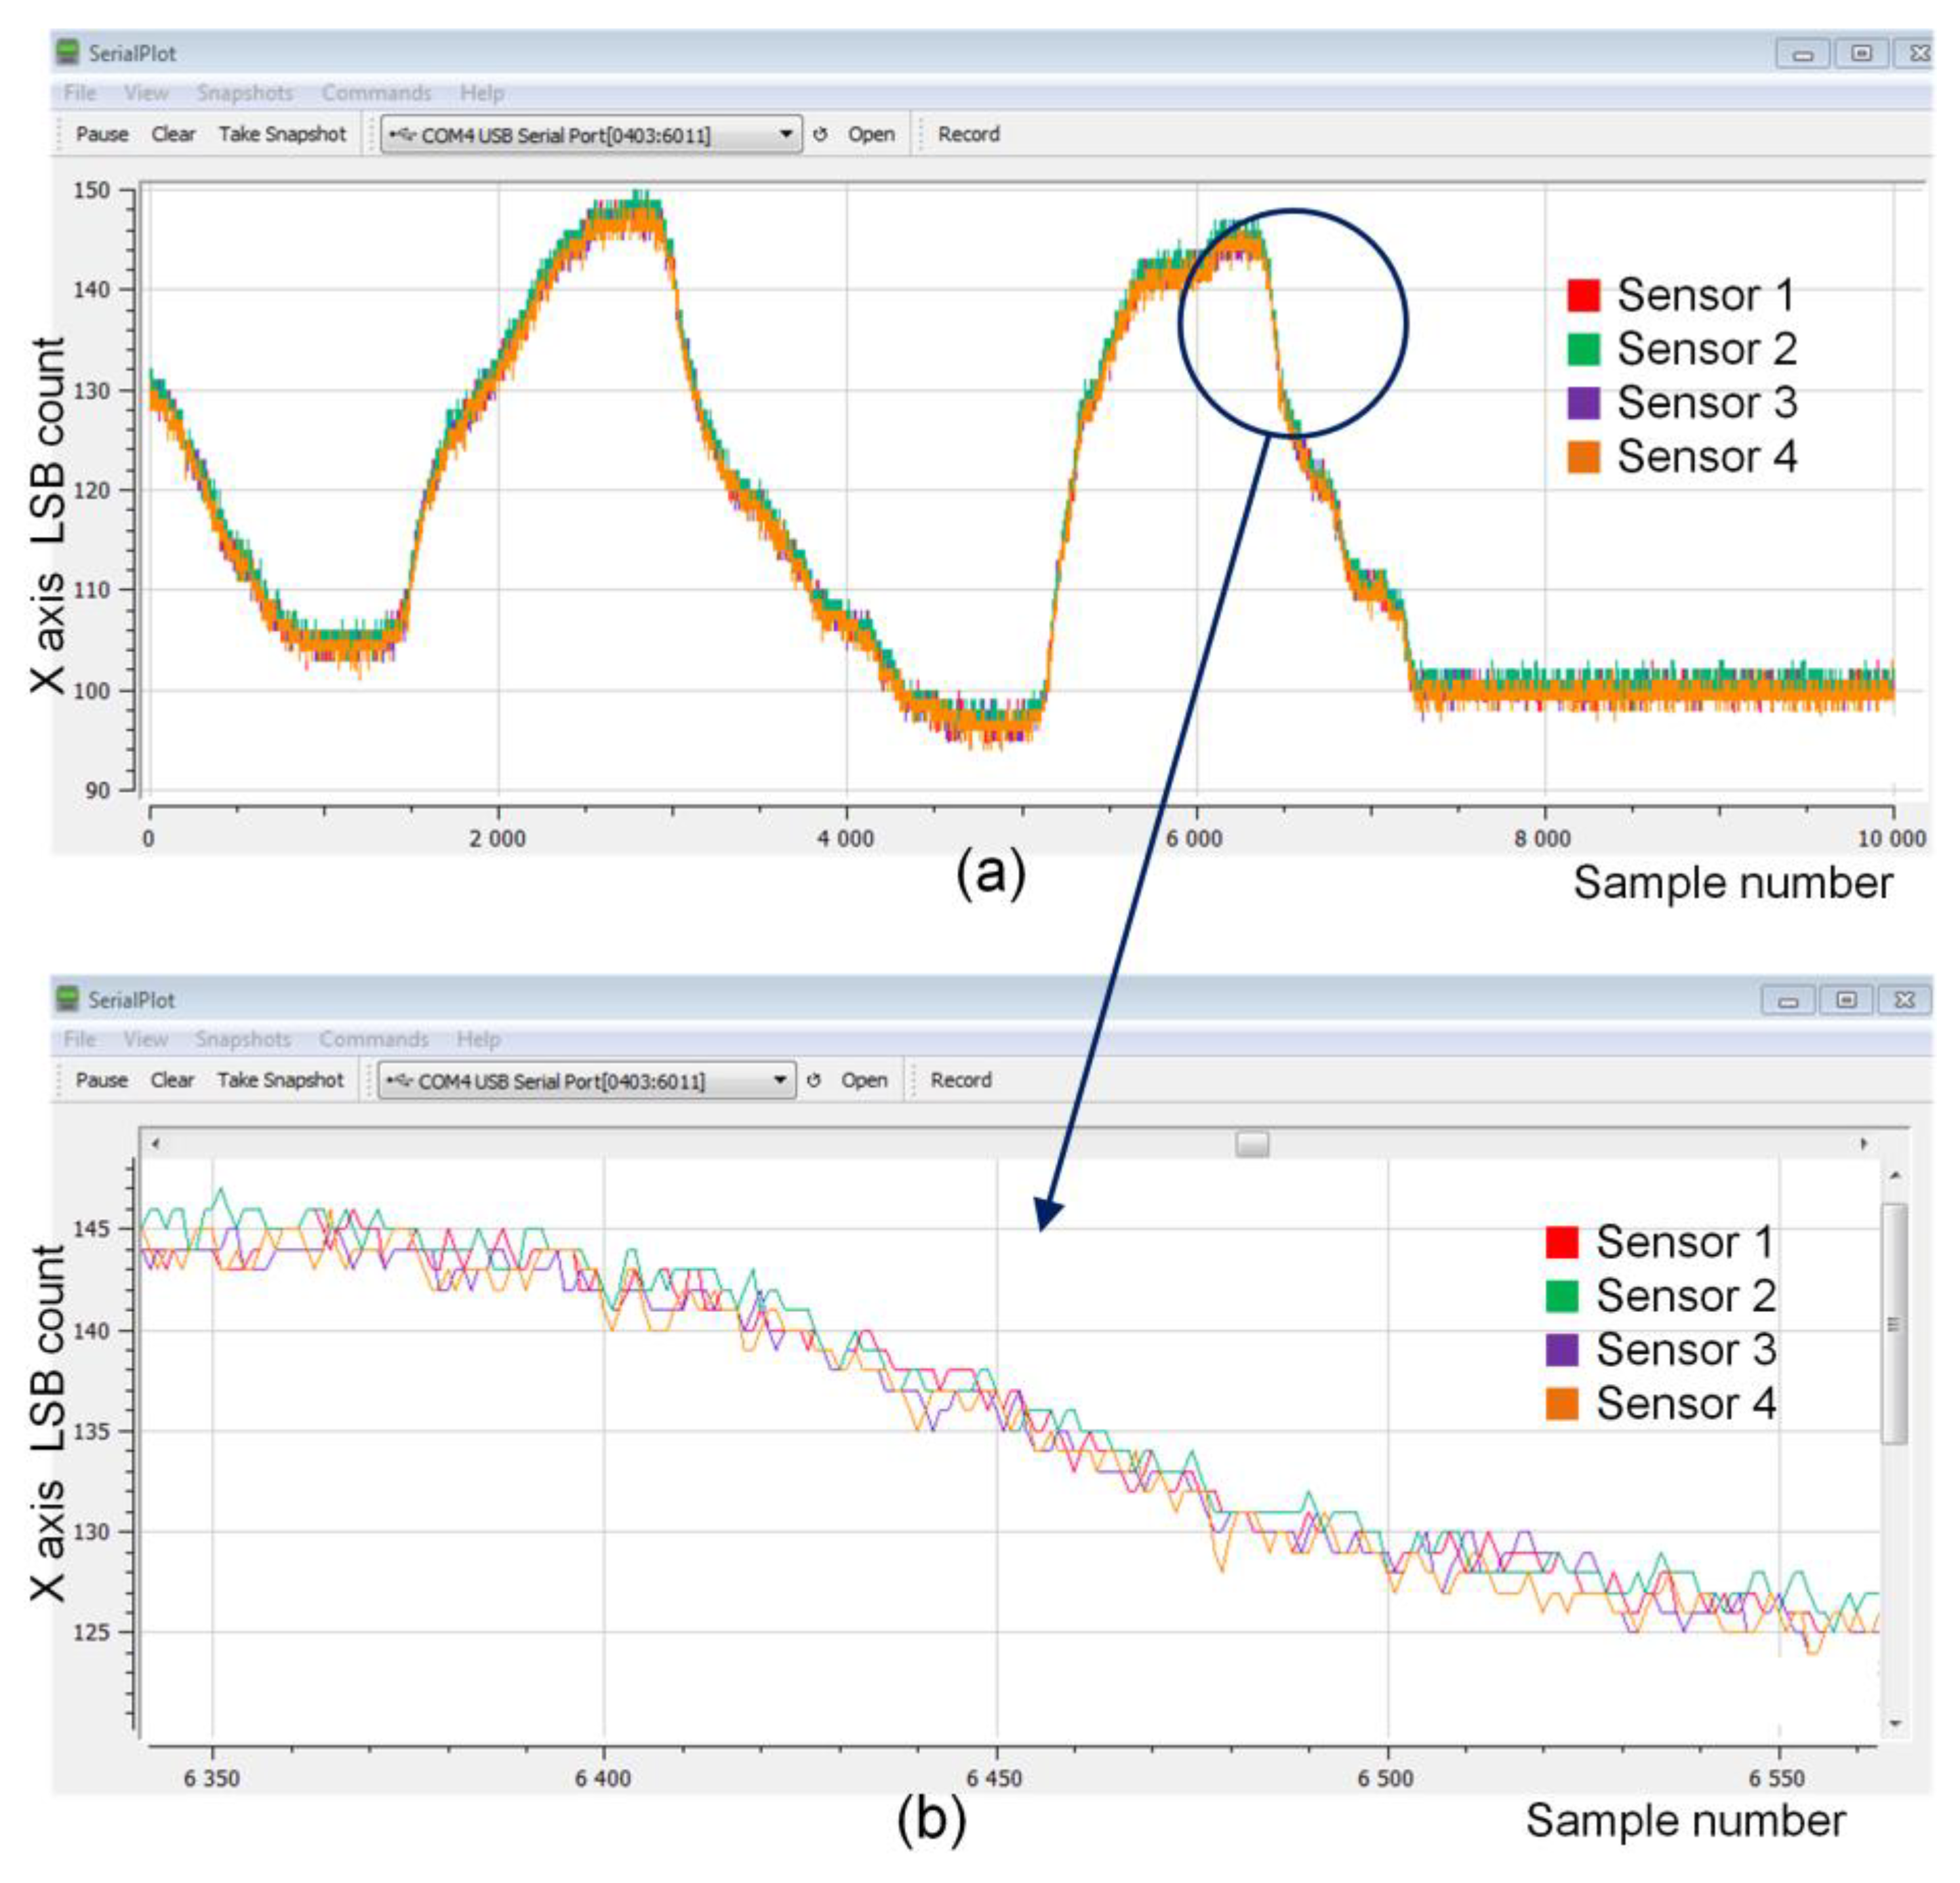Click the down scroll arrow beside bottom plot
The height and width of the screenshot is (1883, 1960).
pyautogui.click(x=1894, y=1723)
